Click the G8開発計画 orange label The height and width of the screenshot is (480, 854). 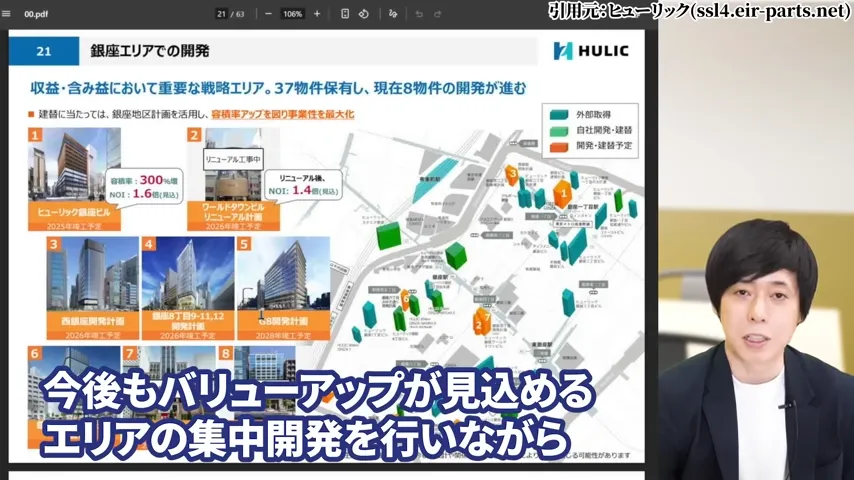283,326
